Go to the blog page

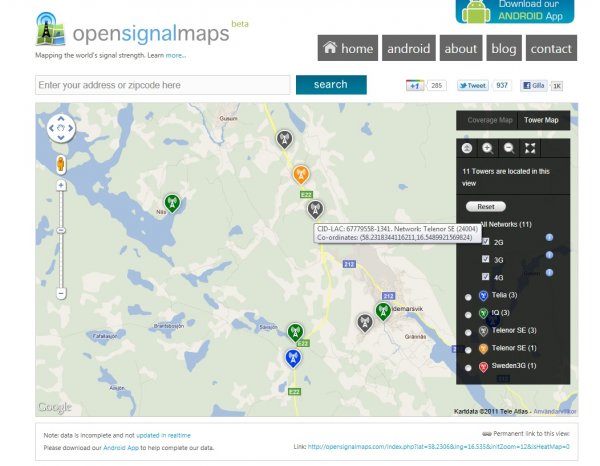point(504,48)
